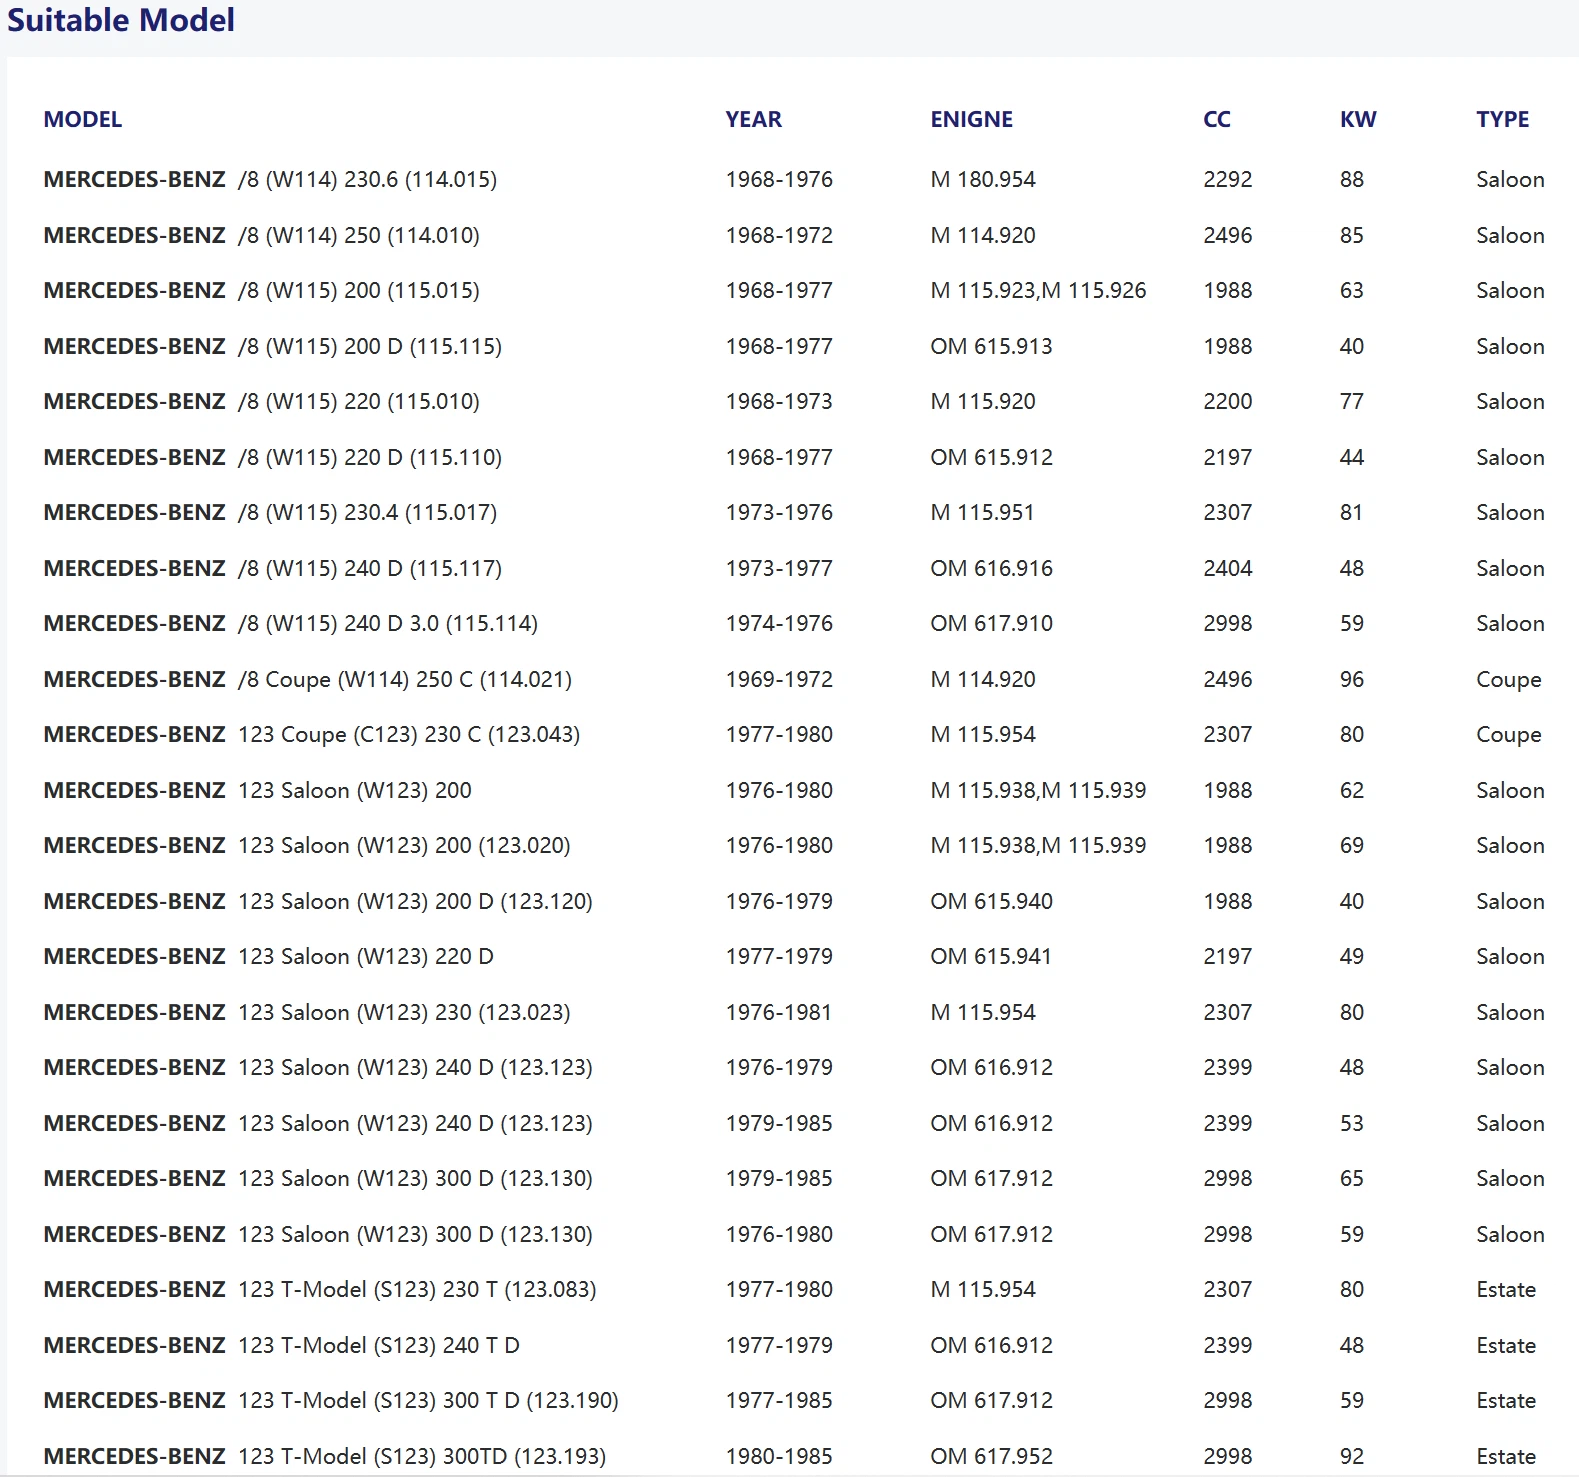Click CC value '2404'

pos(1228,568)
